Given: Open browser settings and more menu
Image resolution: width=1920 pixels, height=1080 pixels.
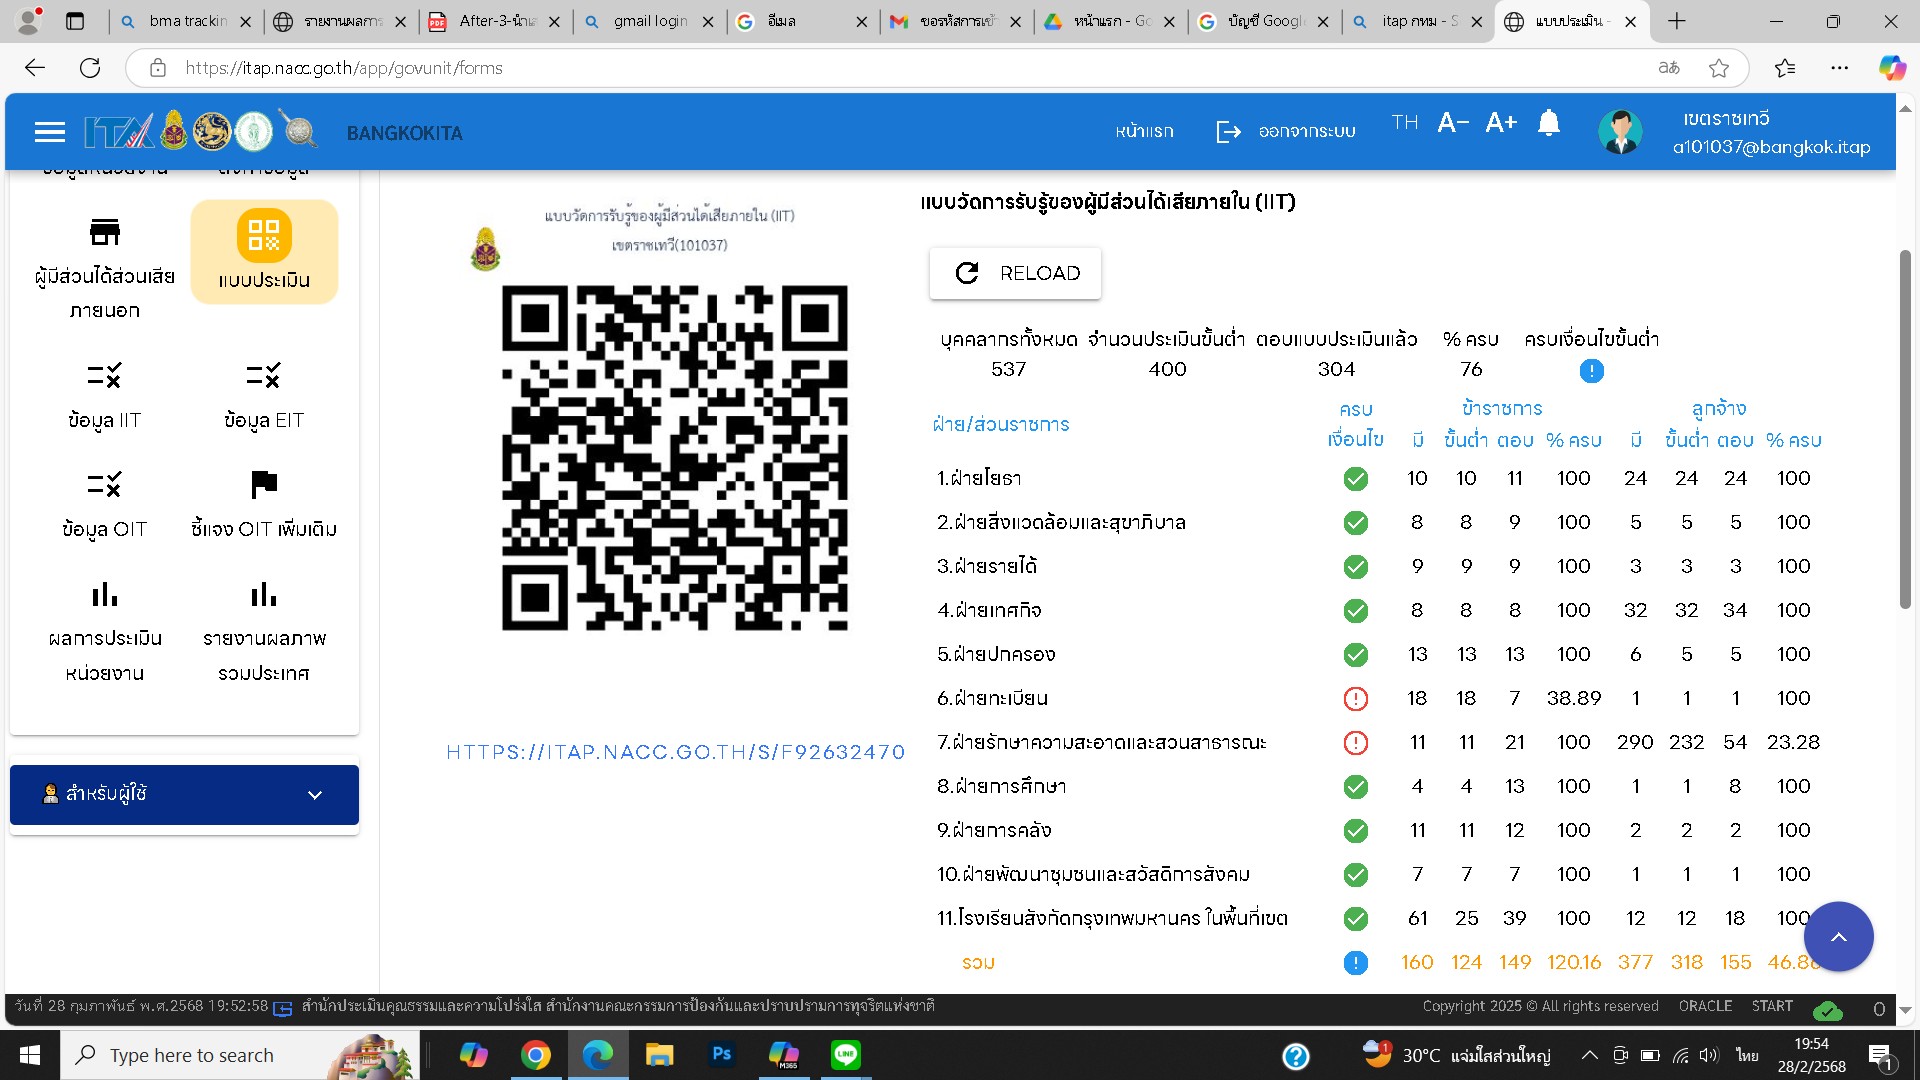Looking at the screenshot, I should 1839,68.
